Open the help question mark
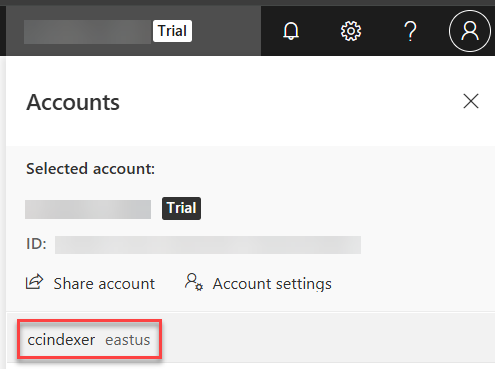The width and height of the screenshot is (495, 369). (x=410, y=31)
